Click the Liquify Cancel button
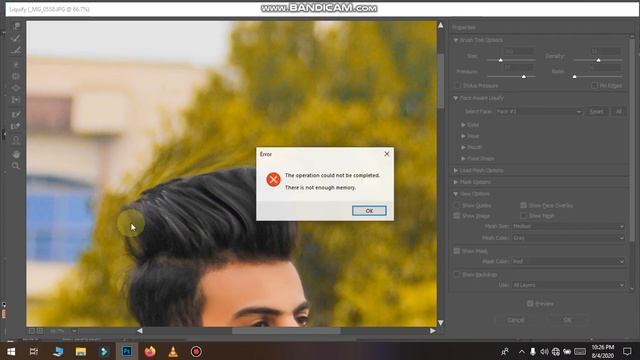Screen dimensions: 640x360 click(x=516, y=320)
